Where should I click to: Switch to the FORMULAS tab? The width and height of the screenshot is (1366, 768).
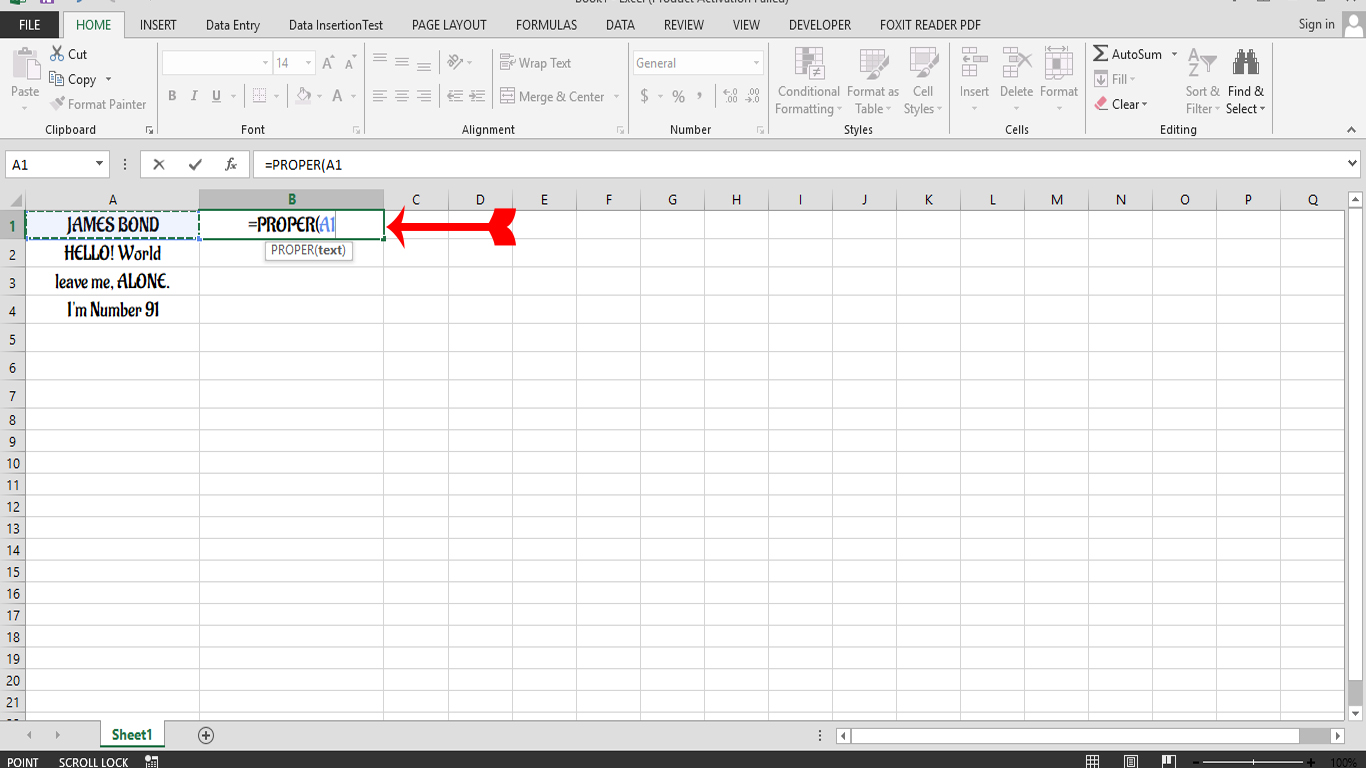point(546,25)
